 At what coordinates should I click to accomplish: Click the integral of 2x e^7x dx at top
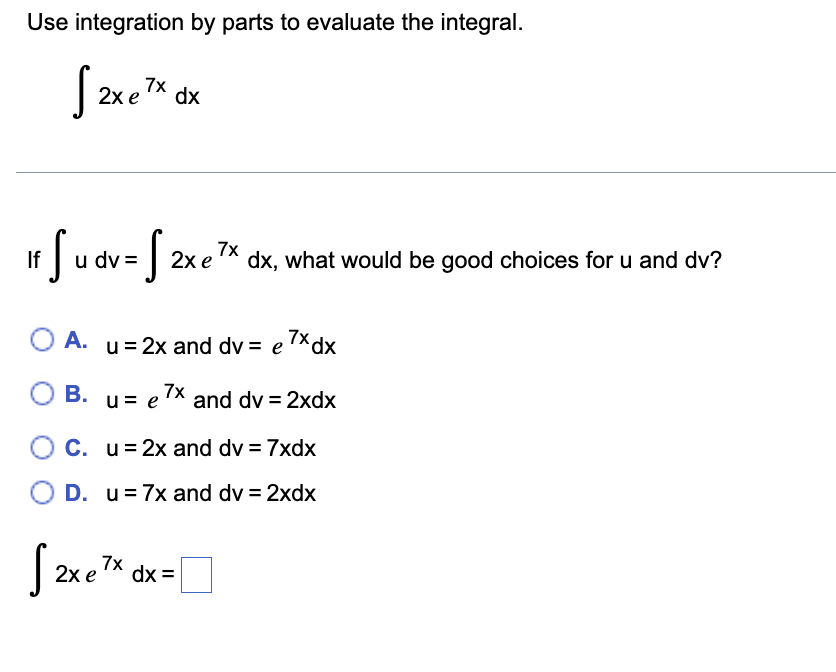135,92
